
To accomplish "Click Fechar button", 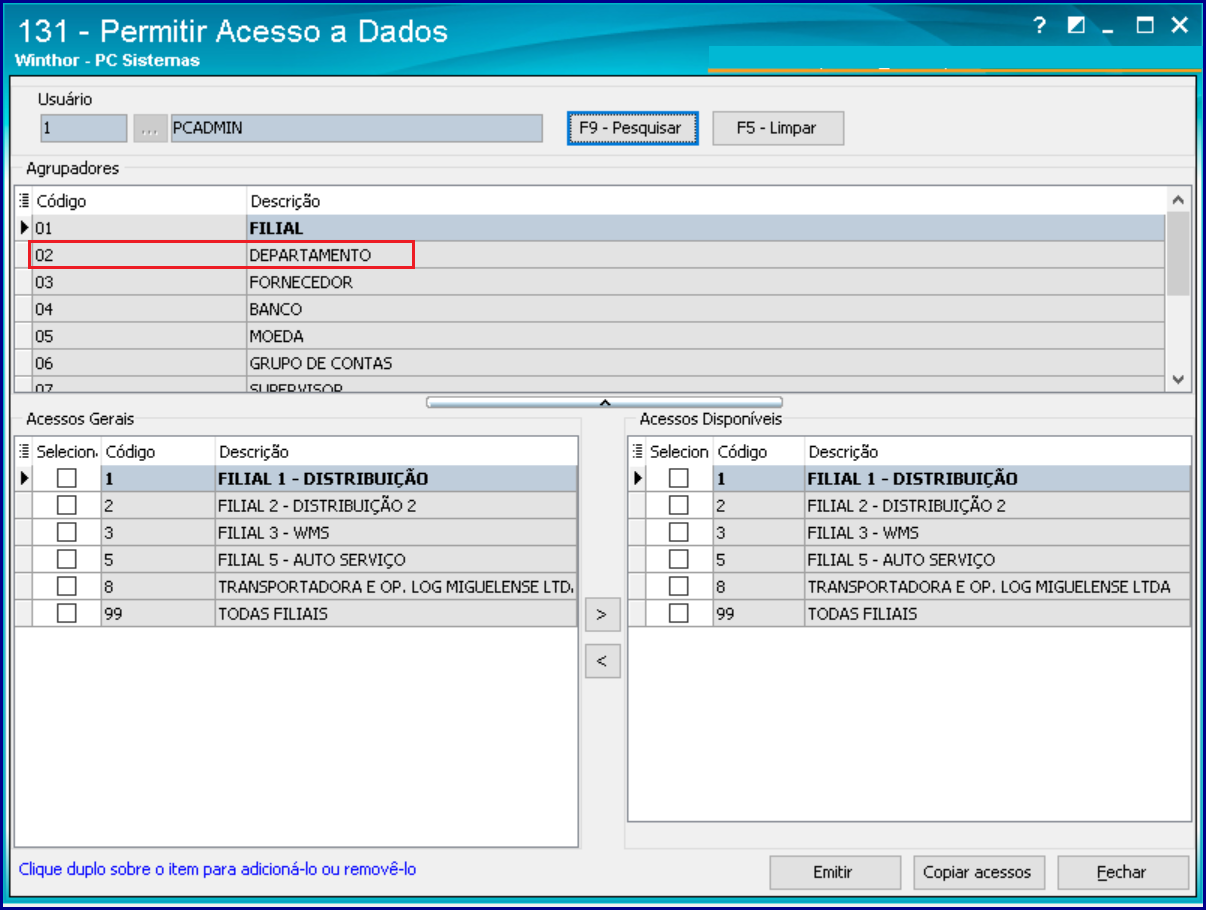I will [1123, 872].
